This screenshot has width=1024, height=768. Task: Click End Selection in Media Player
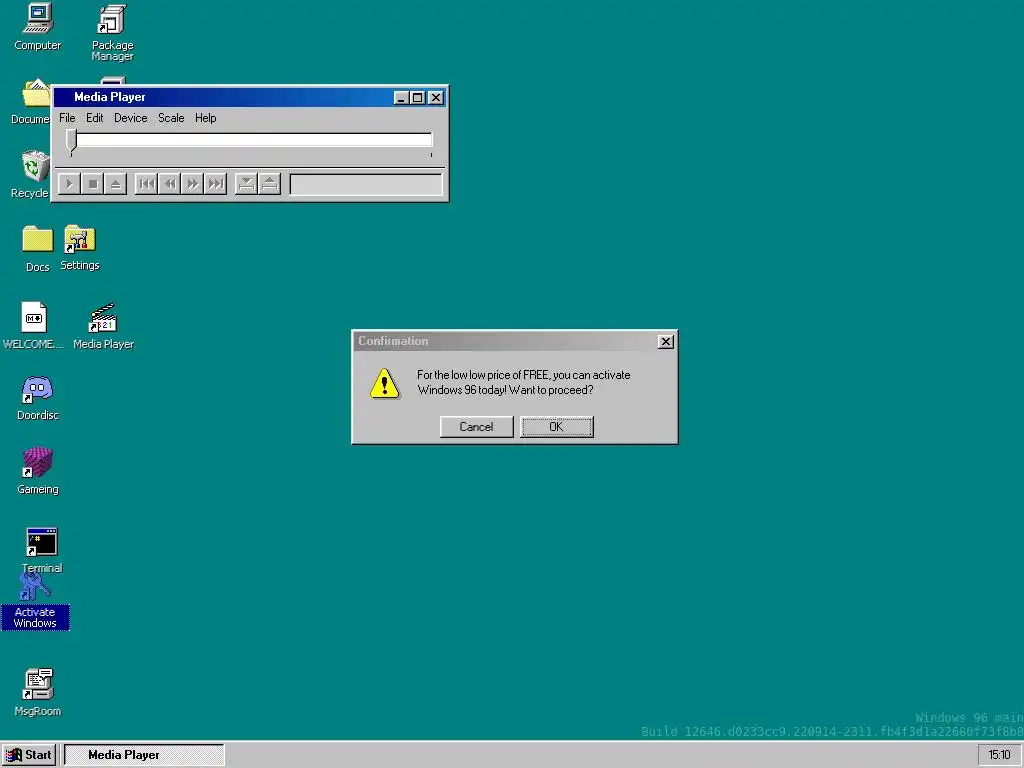[269, 184]
